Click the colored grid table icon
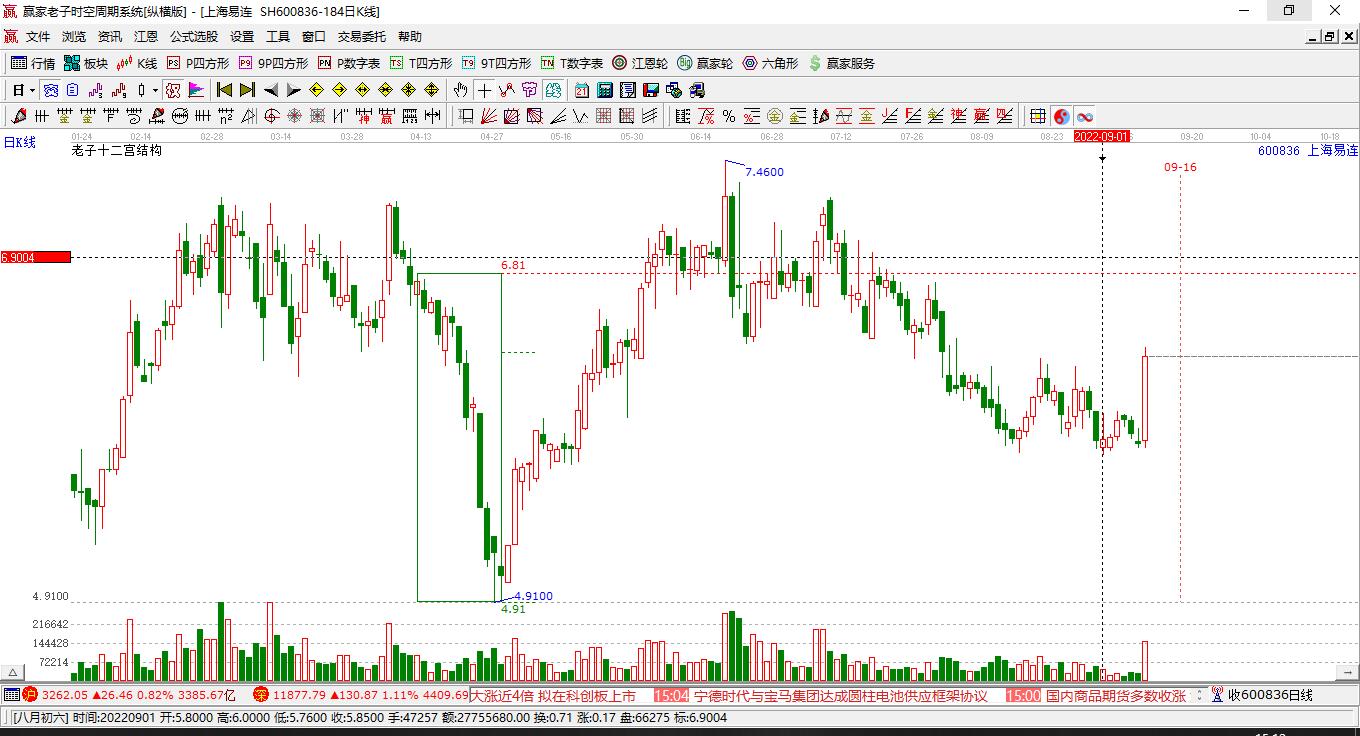 [1038, 116]
